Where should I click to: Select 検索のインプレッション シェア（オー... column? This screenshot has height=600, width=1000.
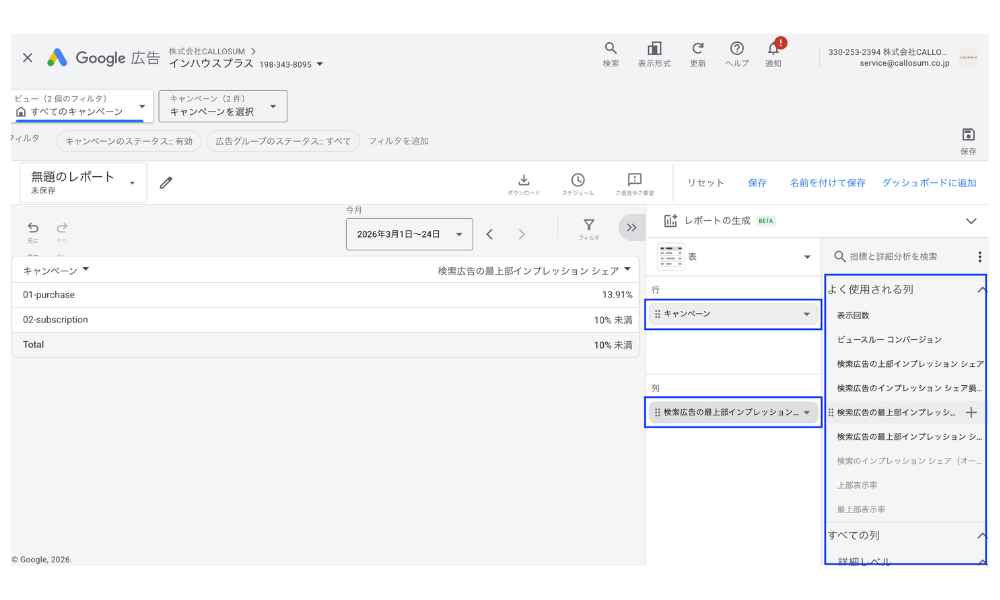click(909, 461)
